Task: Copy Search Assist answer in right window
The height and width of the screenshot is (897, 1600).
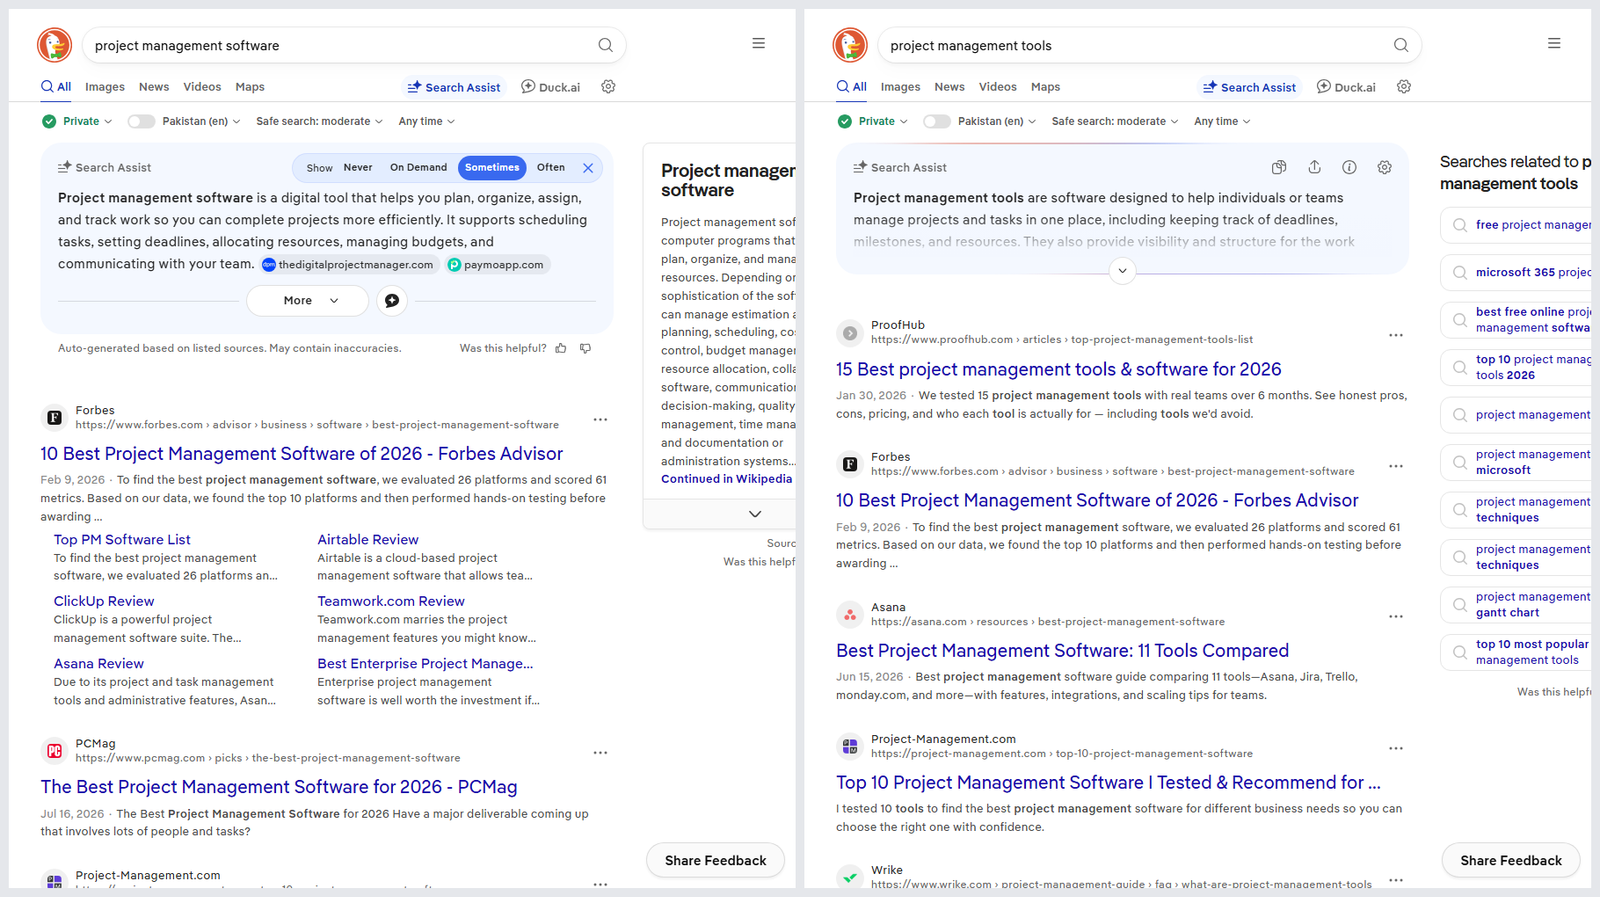Action: click(x=1279, y=167)
